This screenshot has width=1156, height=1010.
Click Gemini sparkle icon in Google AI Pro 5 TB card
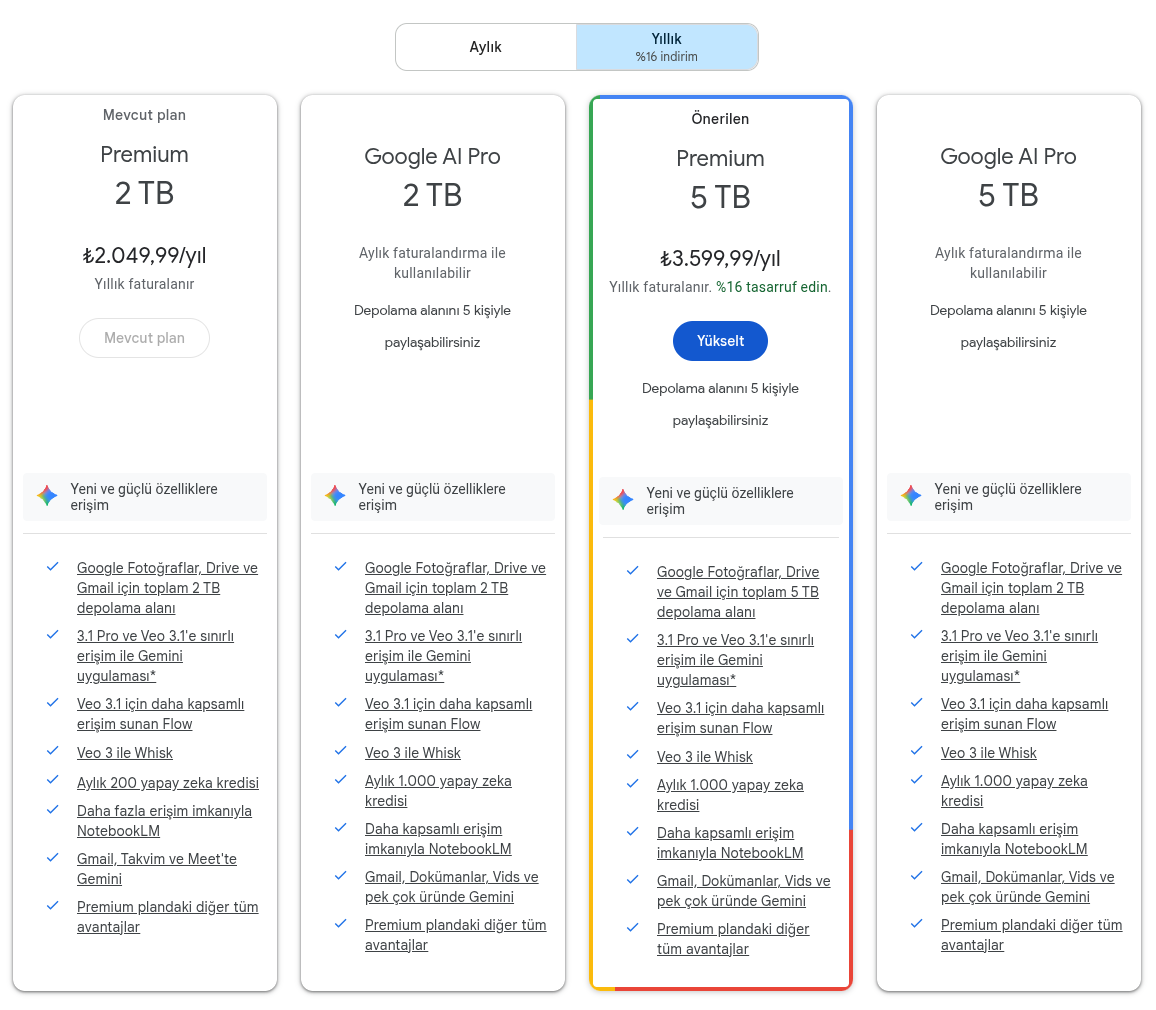(x=911, y=495)
